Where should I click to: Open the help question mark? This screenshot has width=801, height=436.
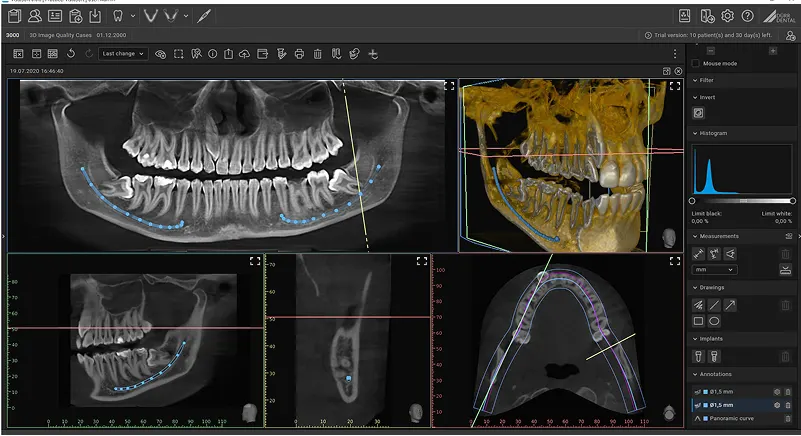tap(747, 16)
